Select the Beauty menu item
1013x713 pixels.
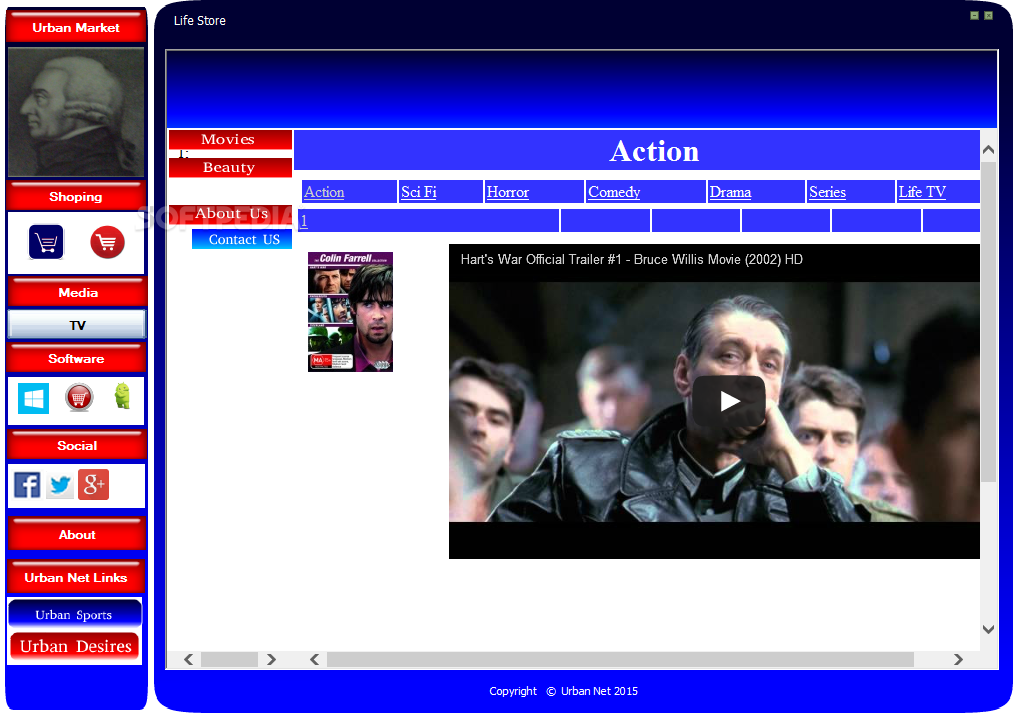[x=230, y=167]
